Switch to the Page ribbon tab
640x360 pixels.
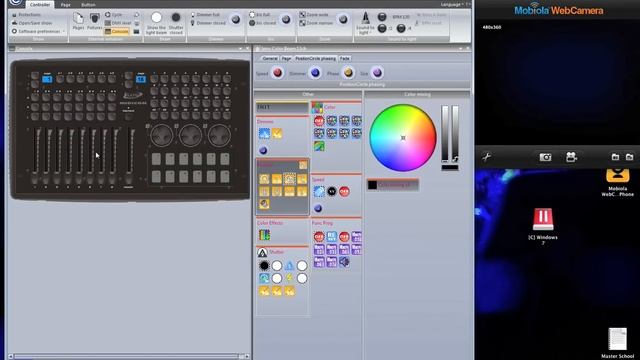[x=65, y=4]
